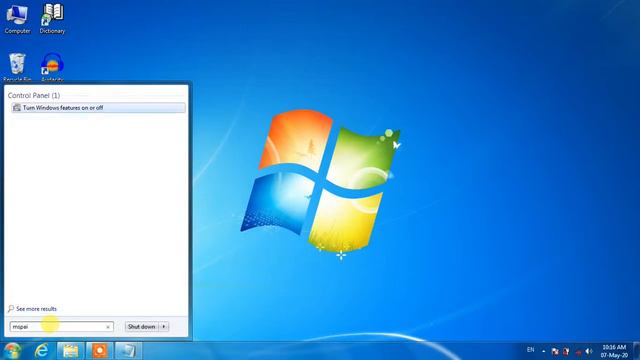Viewport: 640px width, 360px height.
Task: Click the Control Panel (1) results header
Action: (34, 95)
